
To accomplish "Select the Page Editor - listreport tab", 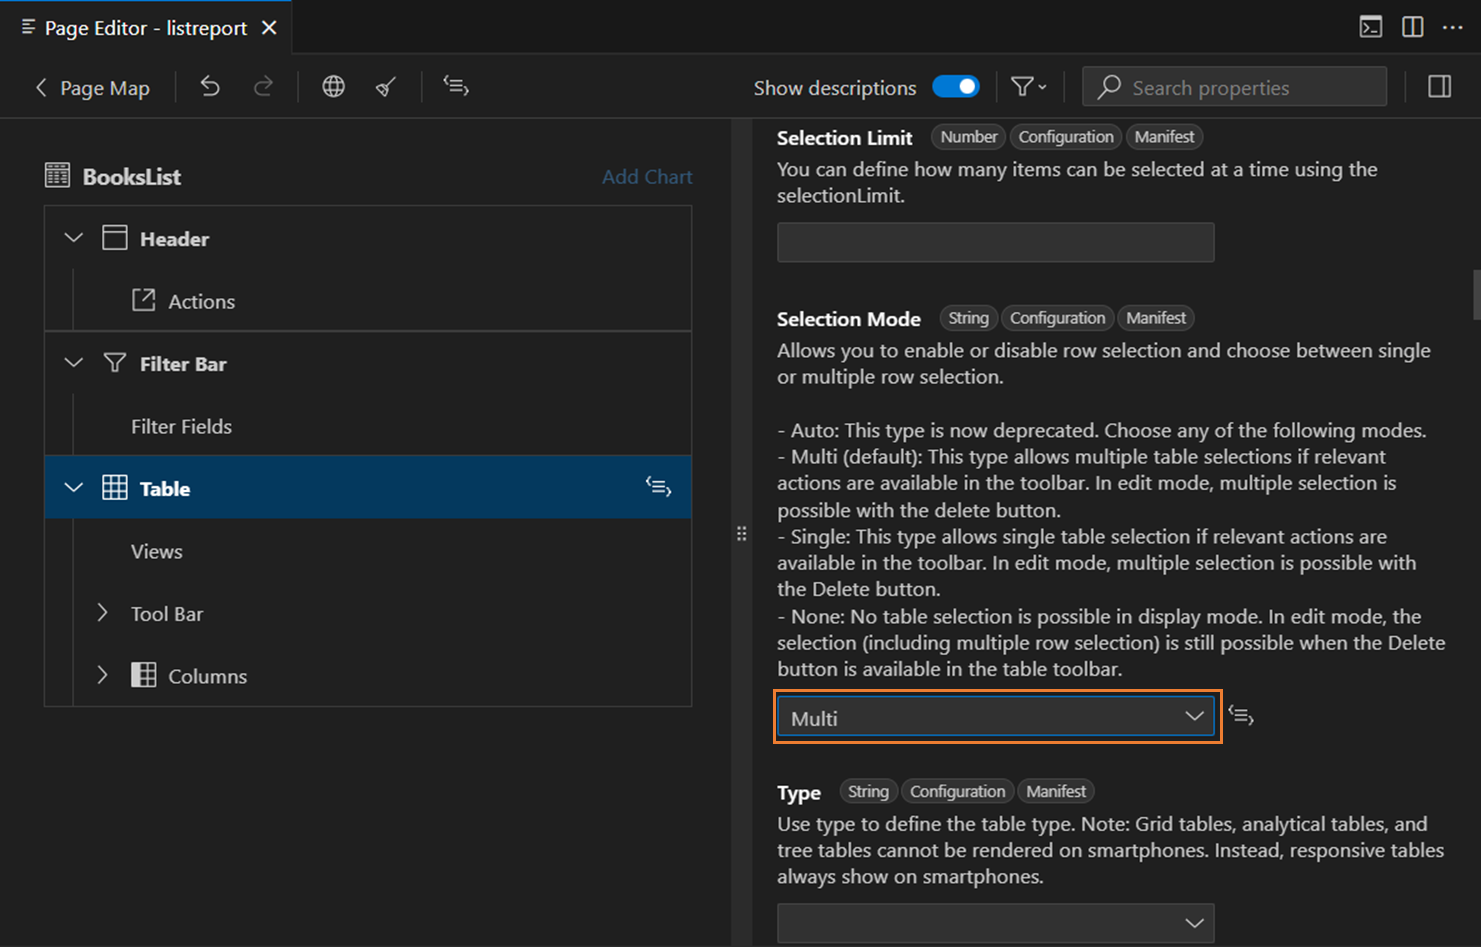I will tap(145, 28).
